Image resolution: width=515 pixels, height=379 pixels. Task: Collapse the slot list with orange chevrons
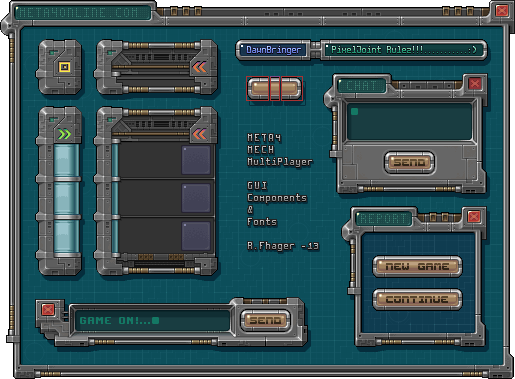(x=199, y=134)
